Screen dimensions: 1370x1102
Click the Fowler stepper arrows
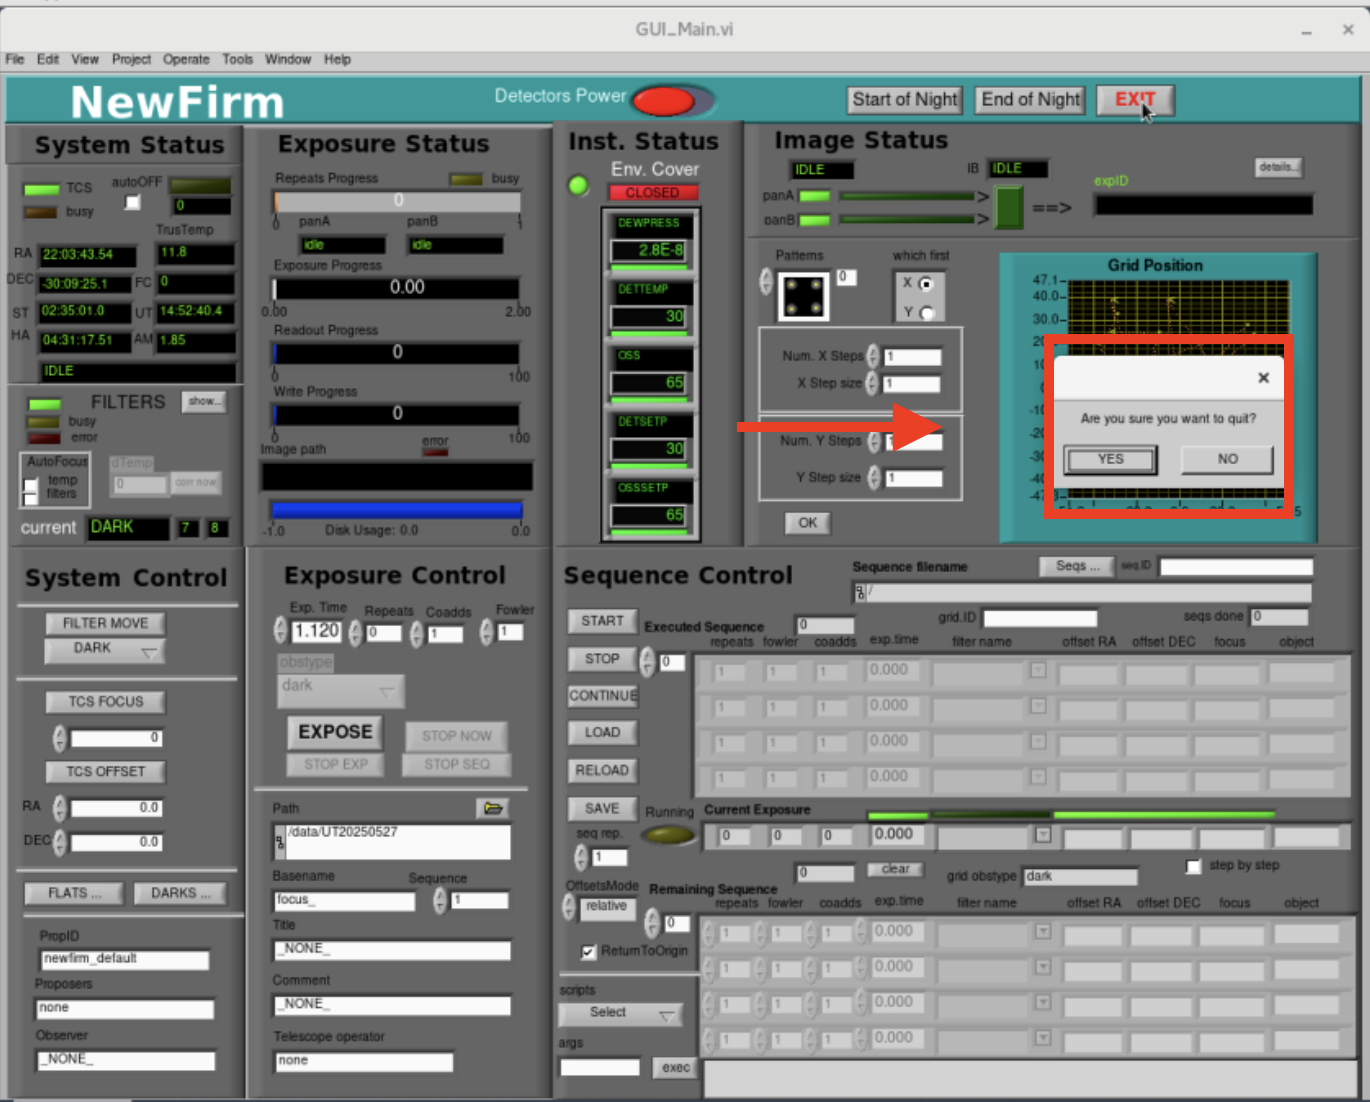[x=486, y=632]
